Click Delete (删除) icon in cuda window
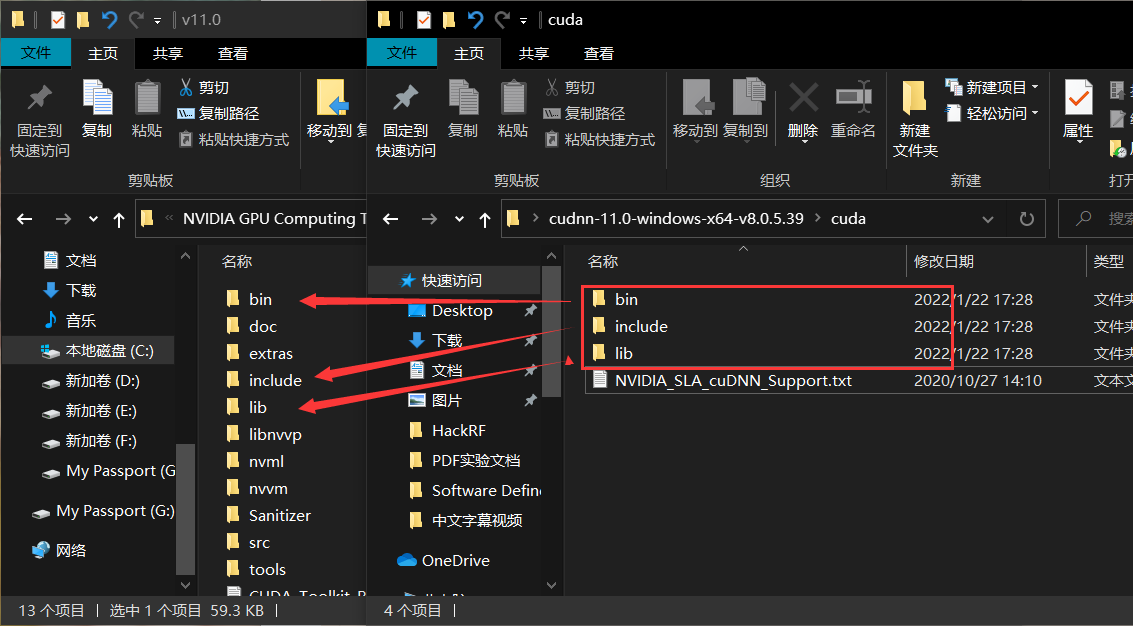1133x626 pixels. [x=803, y=110]
